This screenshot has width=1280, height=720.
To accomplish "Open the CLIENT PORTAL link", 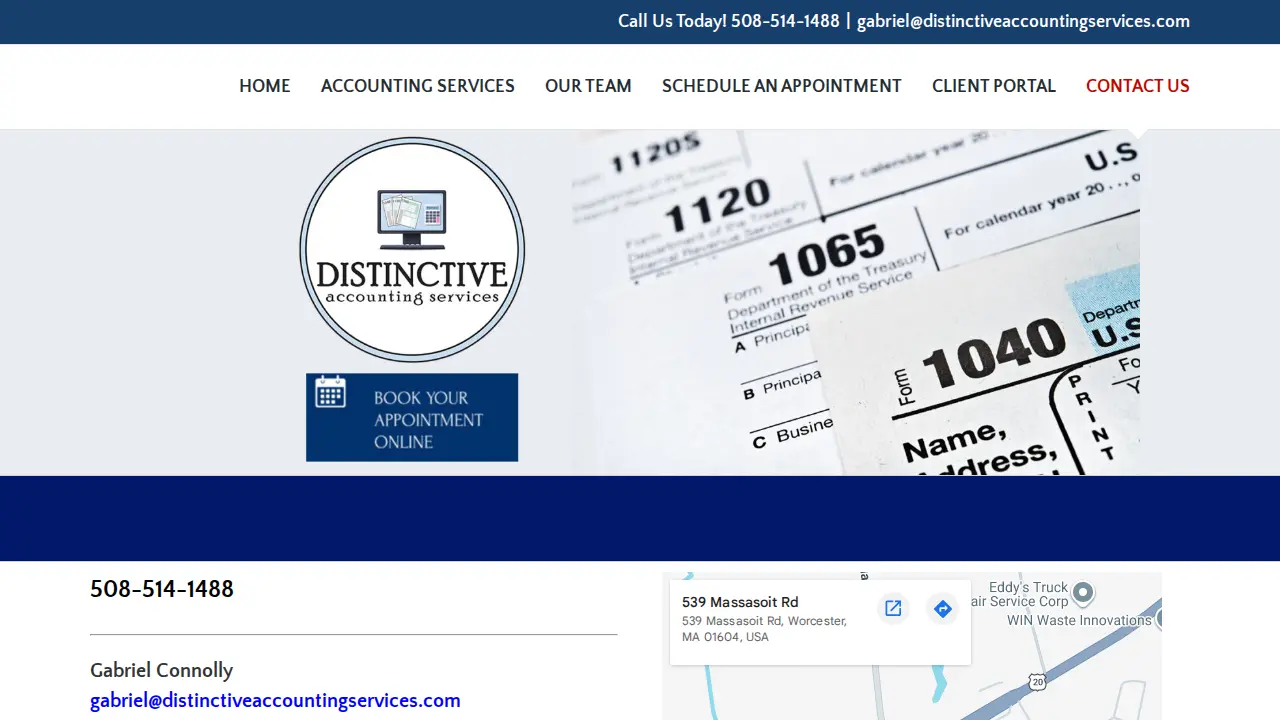I will click(x=994, y=86).
